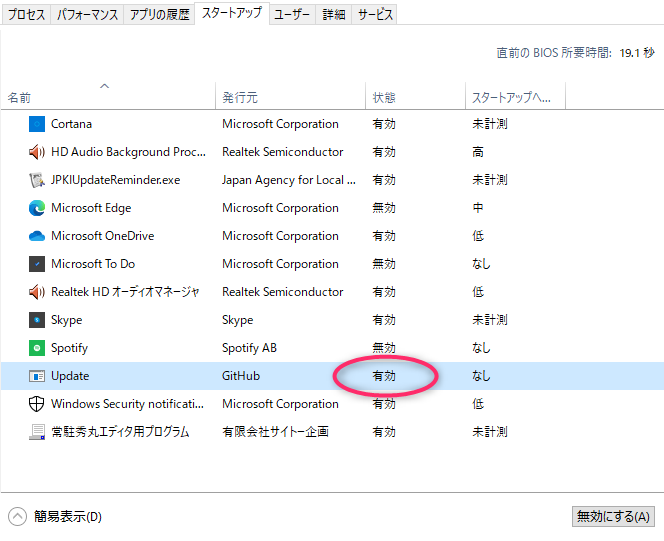Viewport: 664px width, 541px height.
Task: Click the Skype publisher cell
Action: tap(238, 320)
